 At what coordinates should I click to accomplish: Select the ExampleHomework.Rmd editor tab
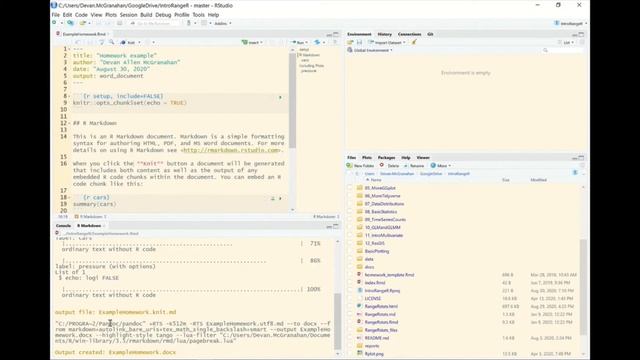click(84, 34)
